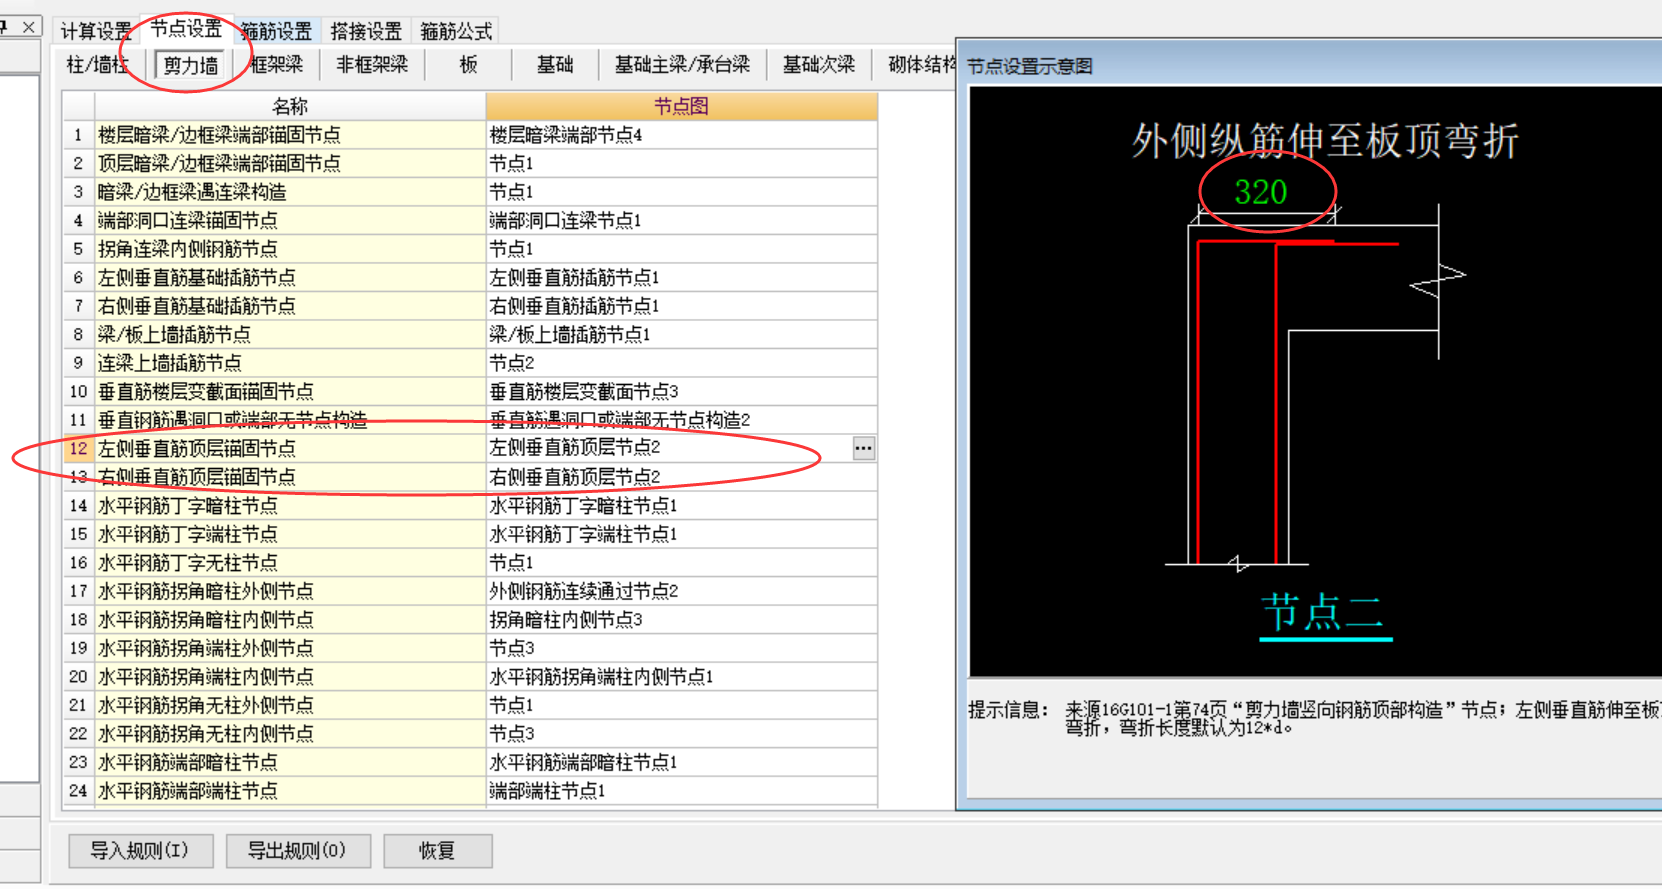The width and height of the screenshot is (1662, 889).
Task: Select row 拐角连梁内侧钢筋节点
Action: [x=290, y=249]
